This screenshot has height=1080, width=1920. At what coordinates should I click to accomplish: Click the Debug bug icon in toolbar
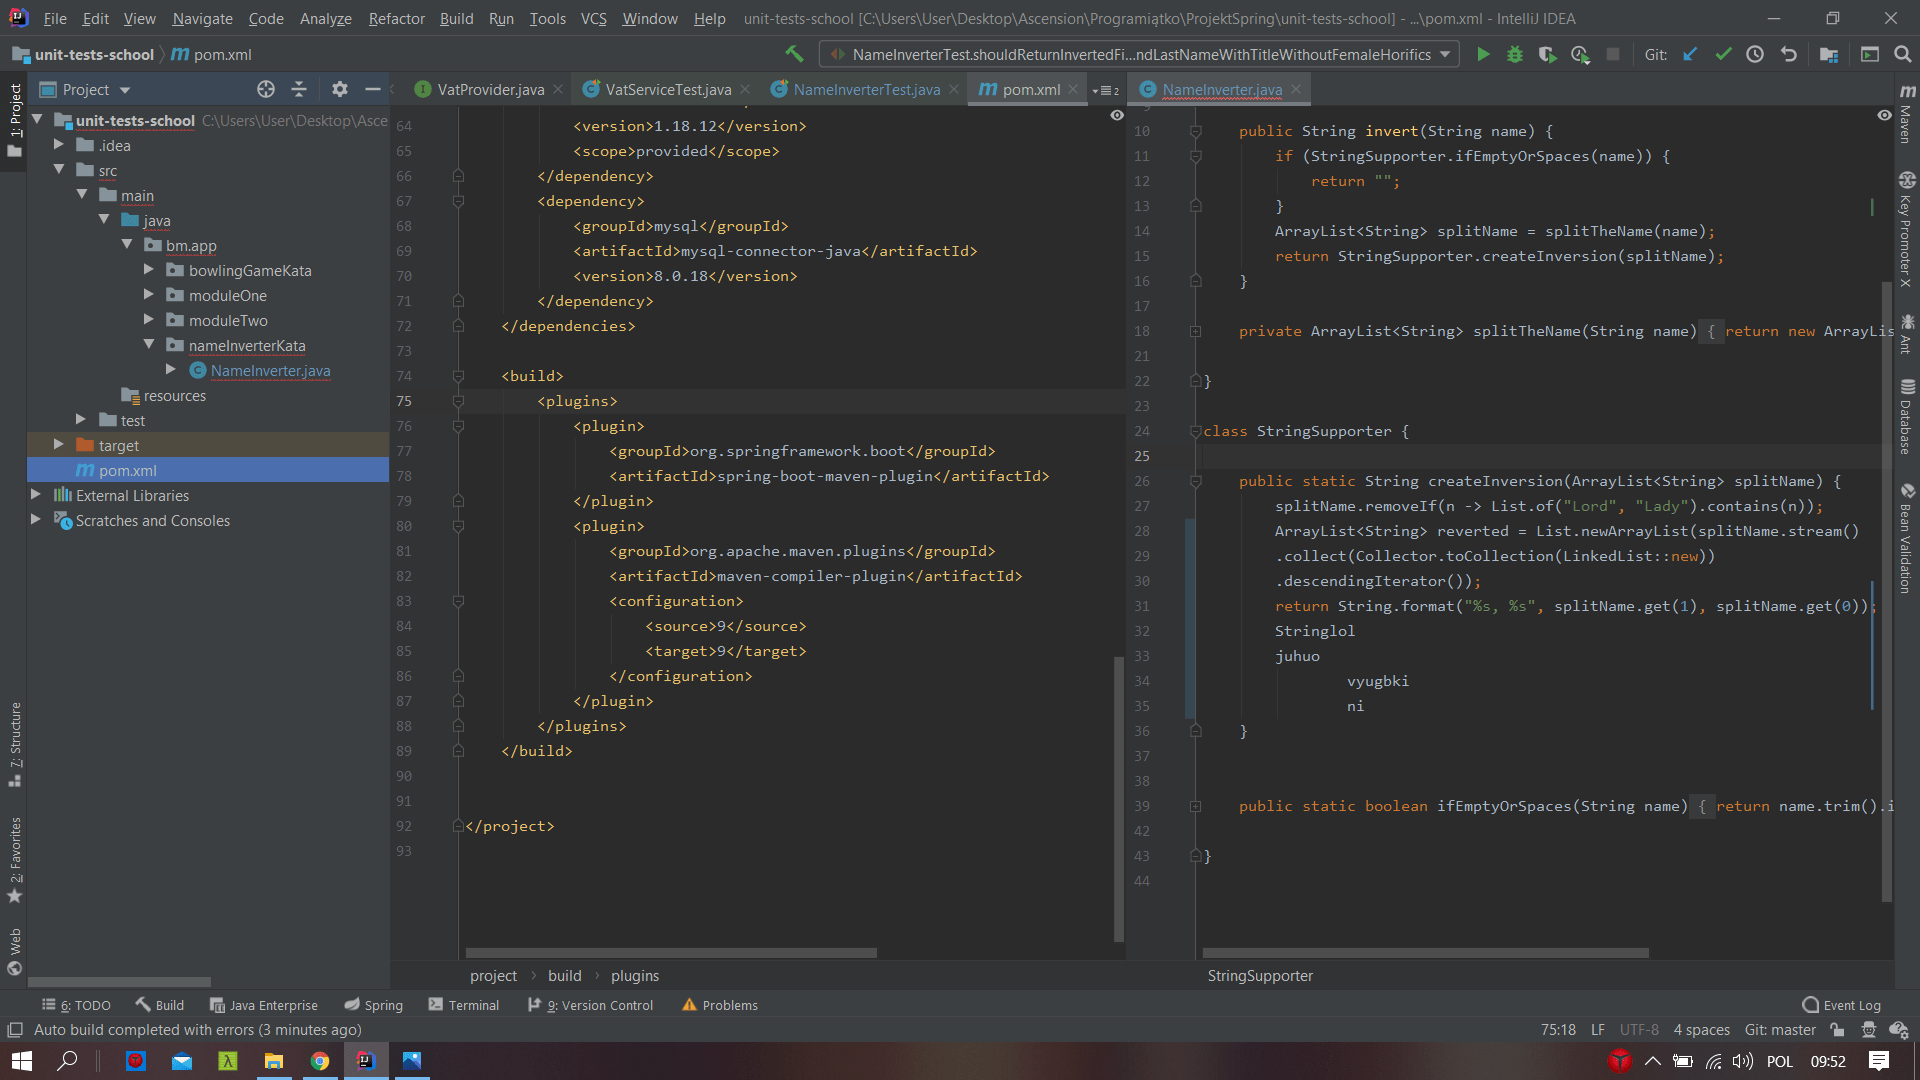pos(1515,55)
